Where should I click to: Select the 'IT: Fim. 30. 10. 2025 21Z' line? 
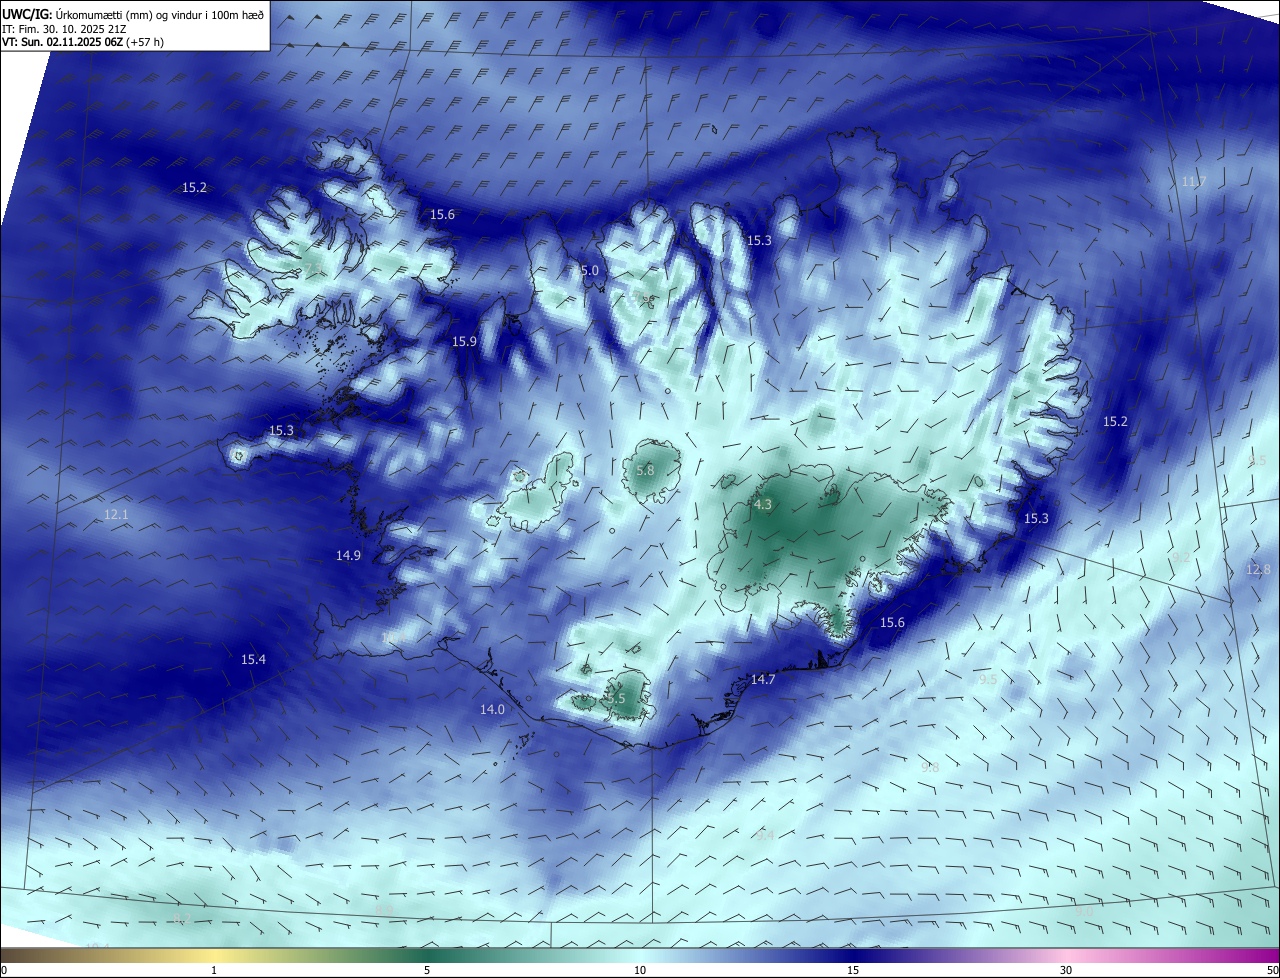tap(64, 28)
